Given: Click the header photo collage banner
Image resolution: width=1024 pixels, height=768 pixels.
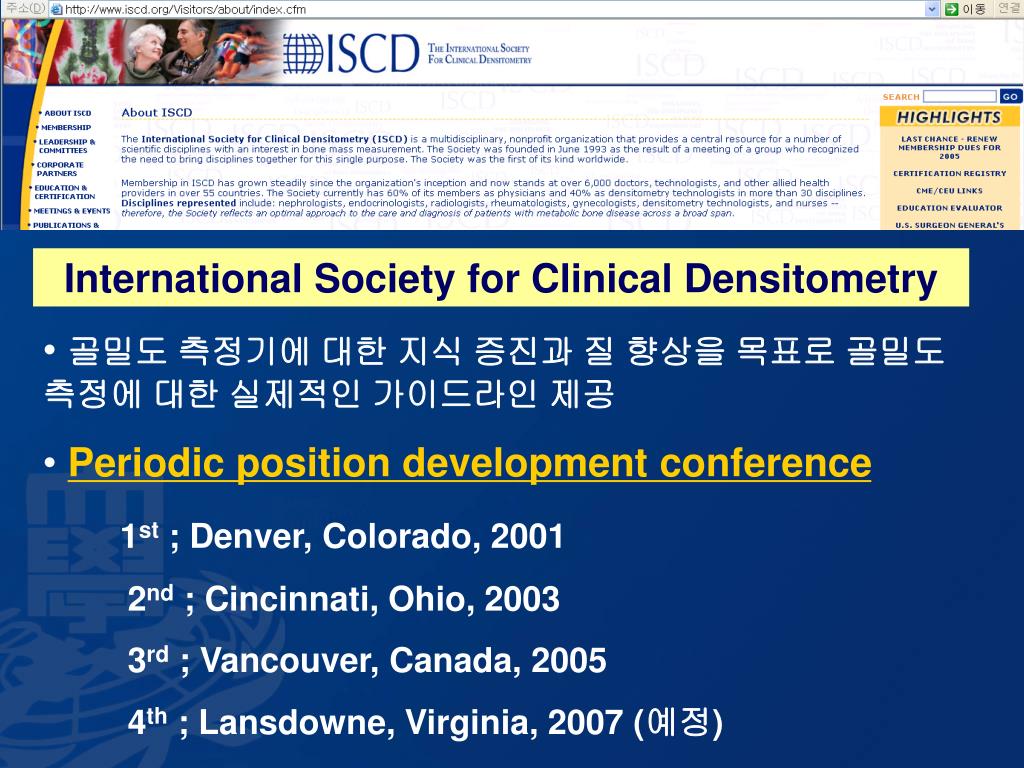Looking at the screenshot, I should [144, 52].
